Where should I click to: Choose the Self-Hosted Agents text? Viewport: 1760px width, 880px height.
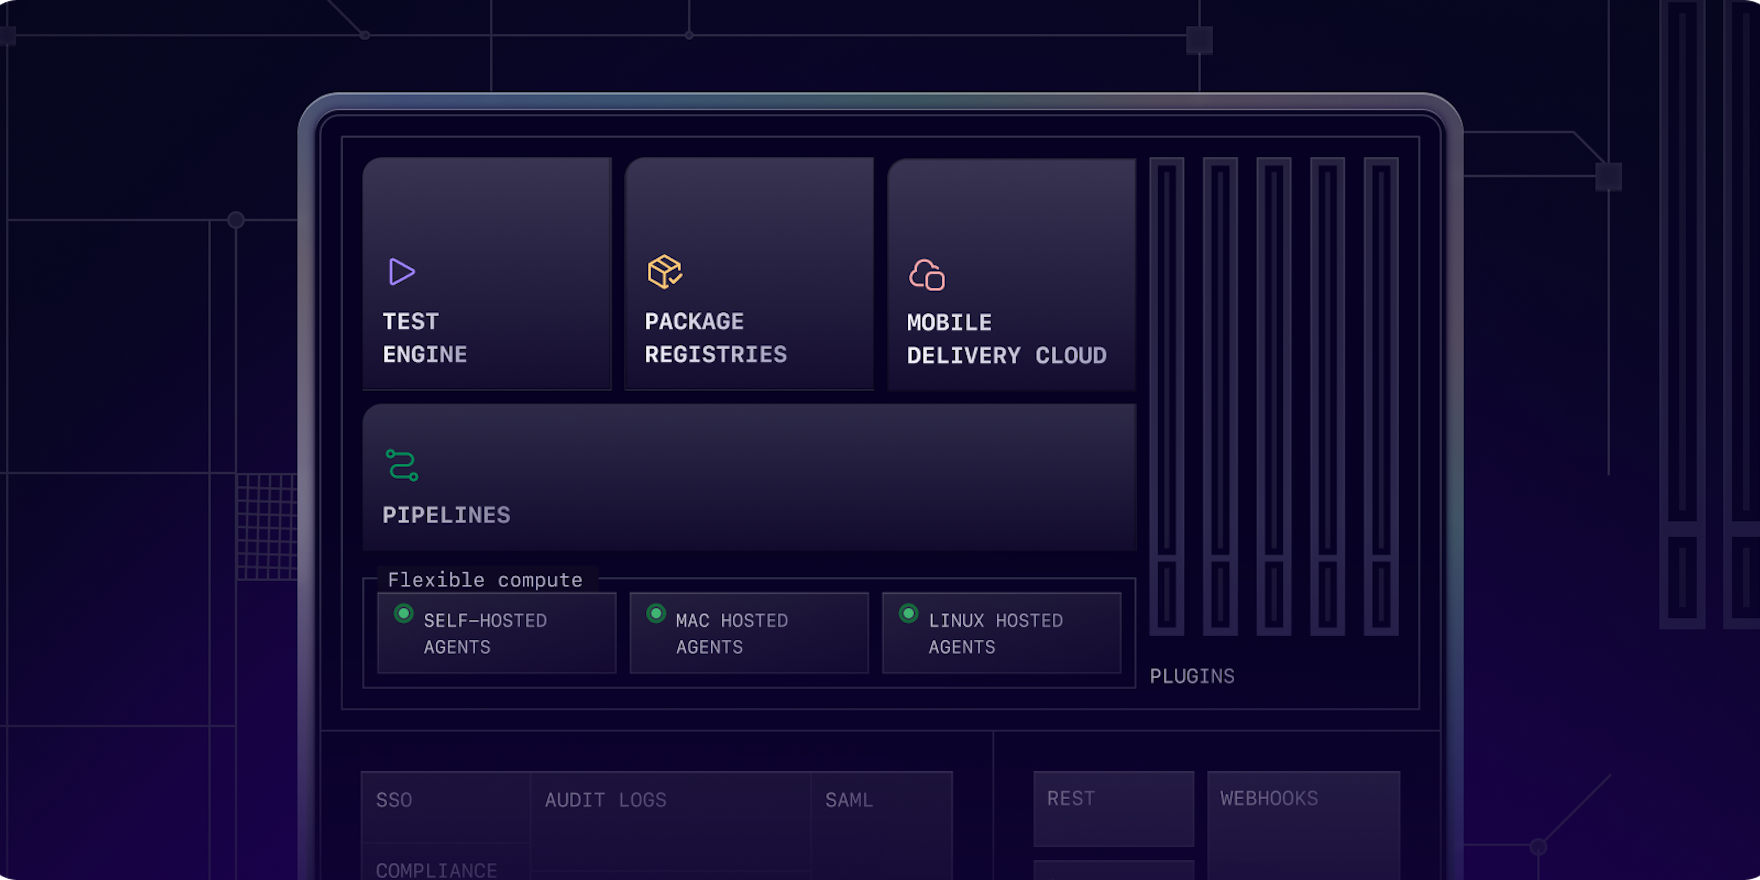(485, 634)
